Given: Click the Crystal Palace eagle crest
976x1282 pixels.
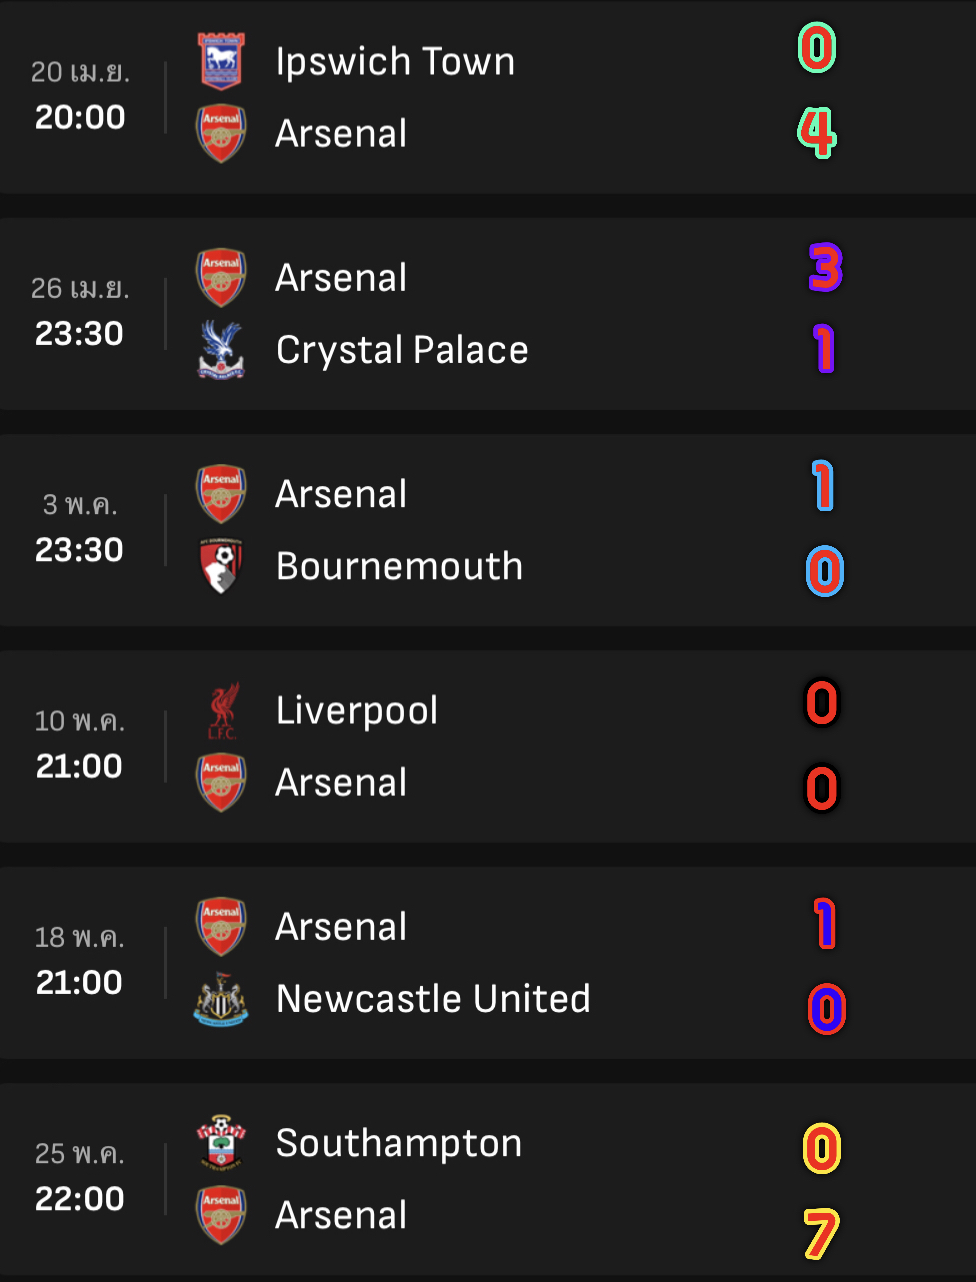Looking at the screenshot, I should [221, 349].
